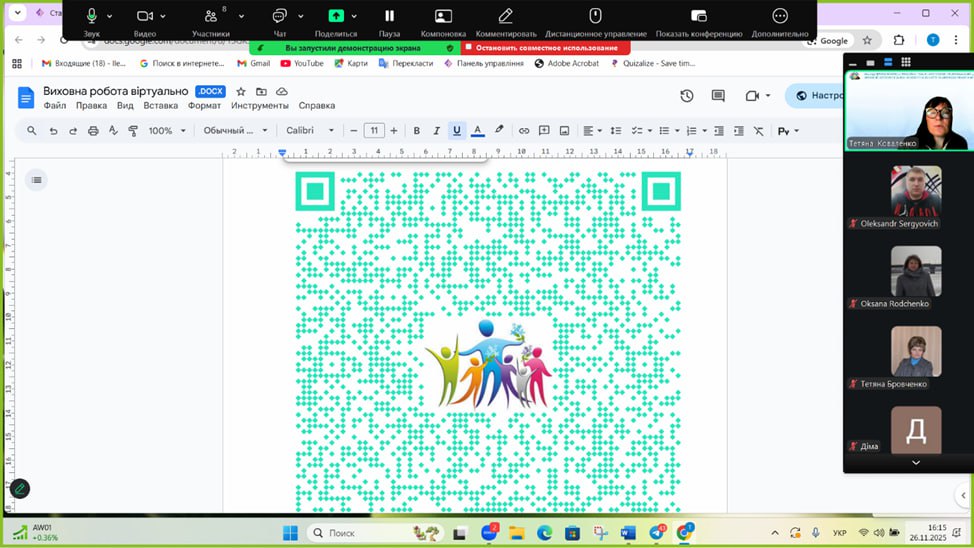The image size is (974, 548).
Task: Click the Insert link icon
Action: (524, 131)
